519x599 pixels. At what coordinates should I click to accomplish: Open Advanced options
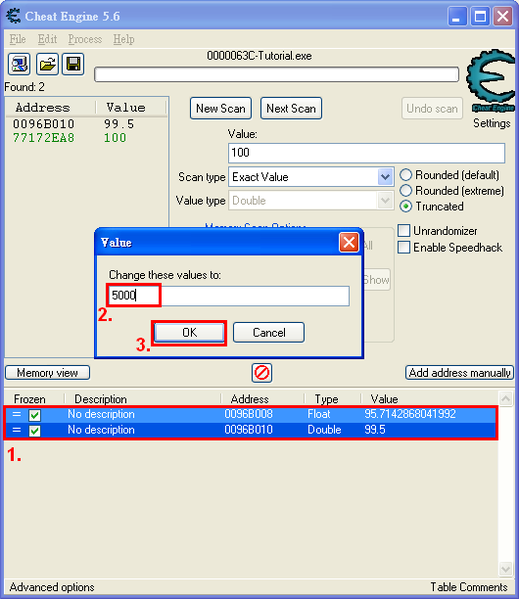pyautogui.click(x=52, y=587)
